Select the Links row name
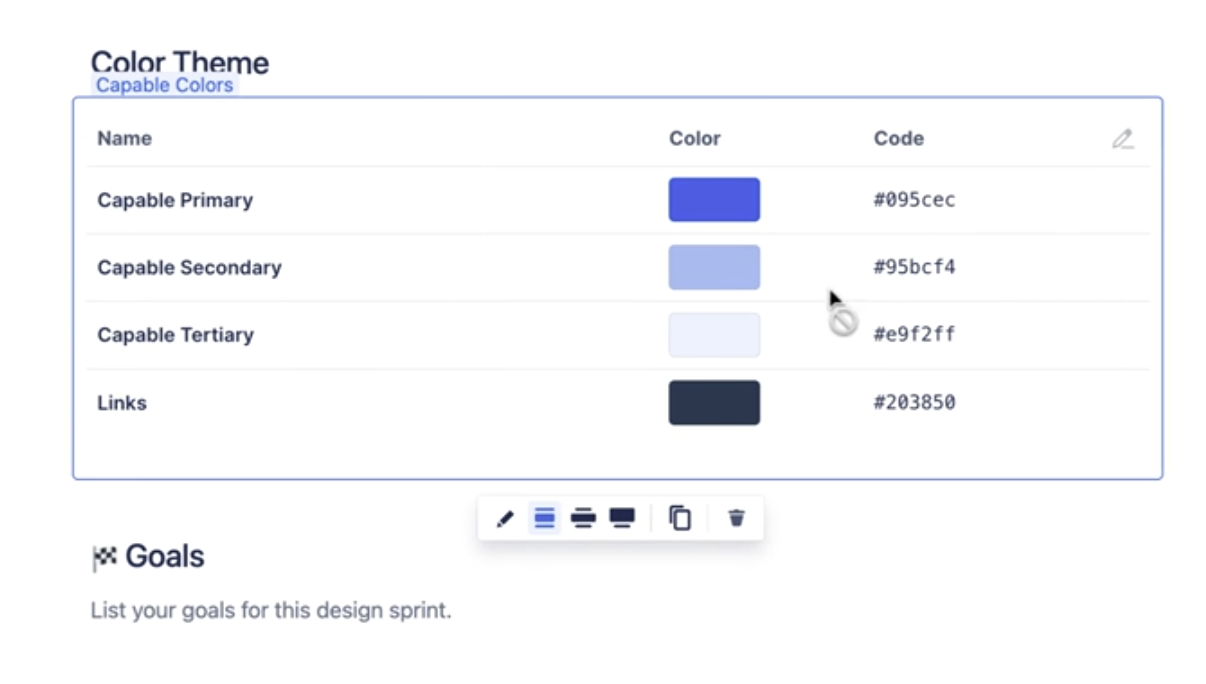 click(122, 403)
